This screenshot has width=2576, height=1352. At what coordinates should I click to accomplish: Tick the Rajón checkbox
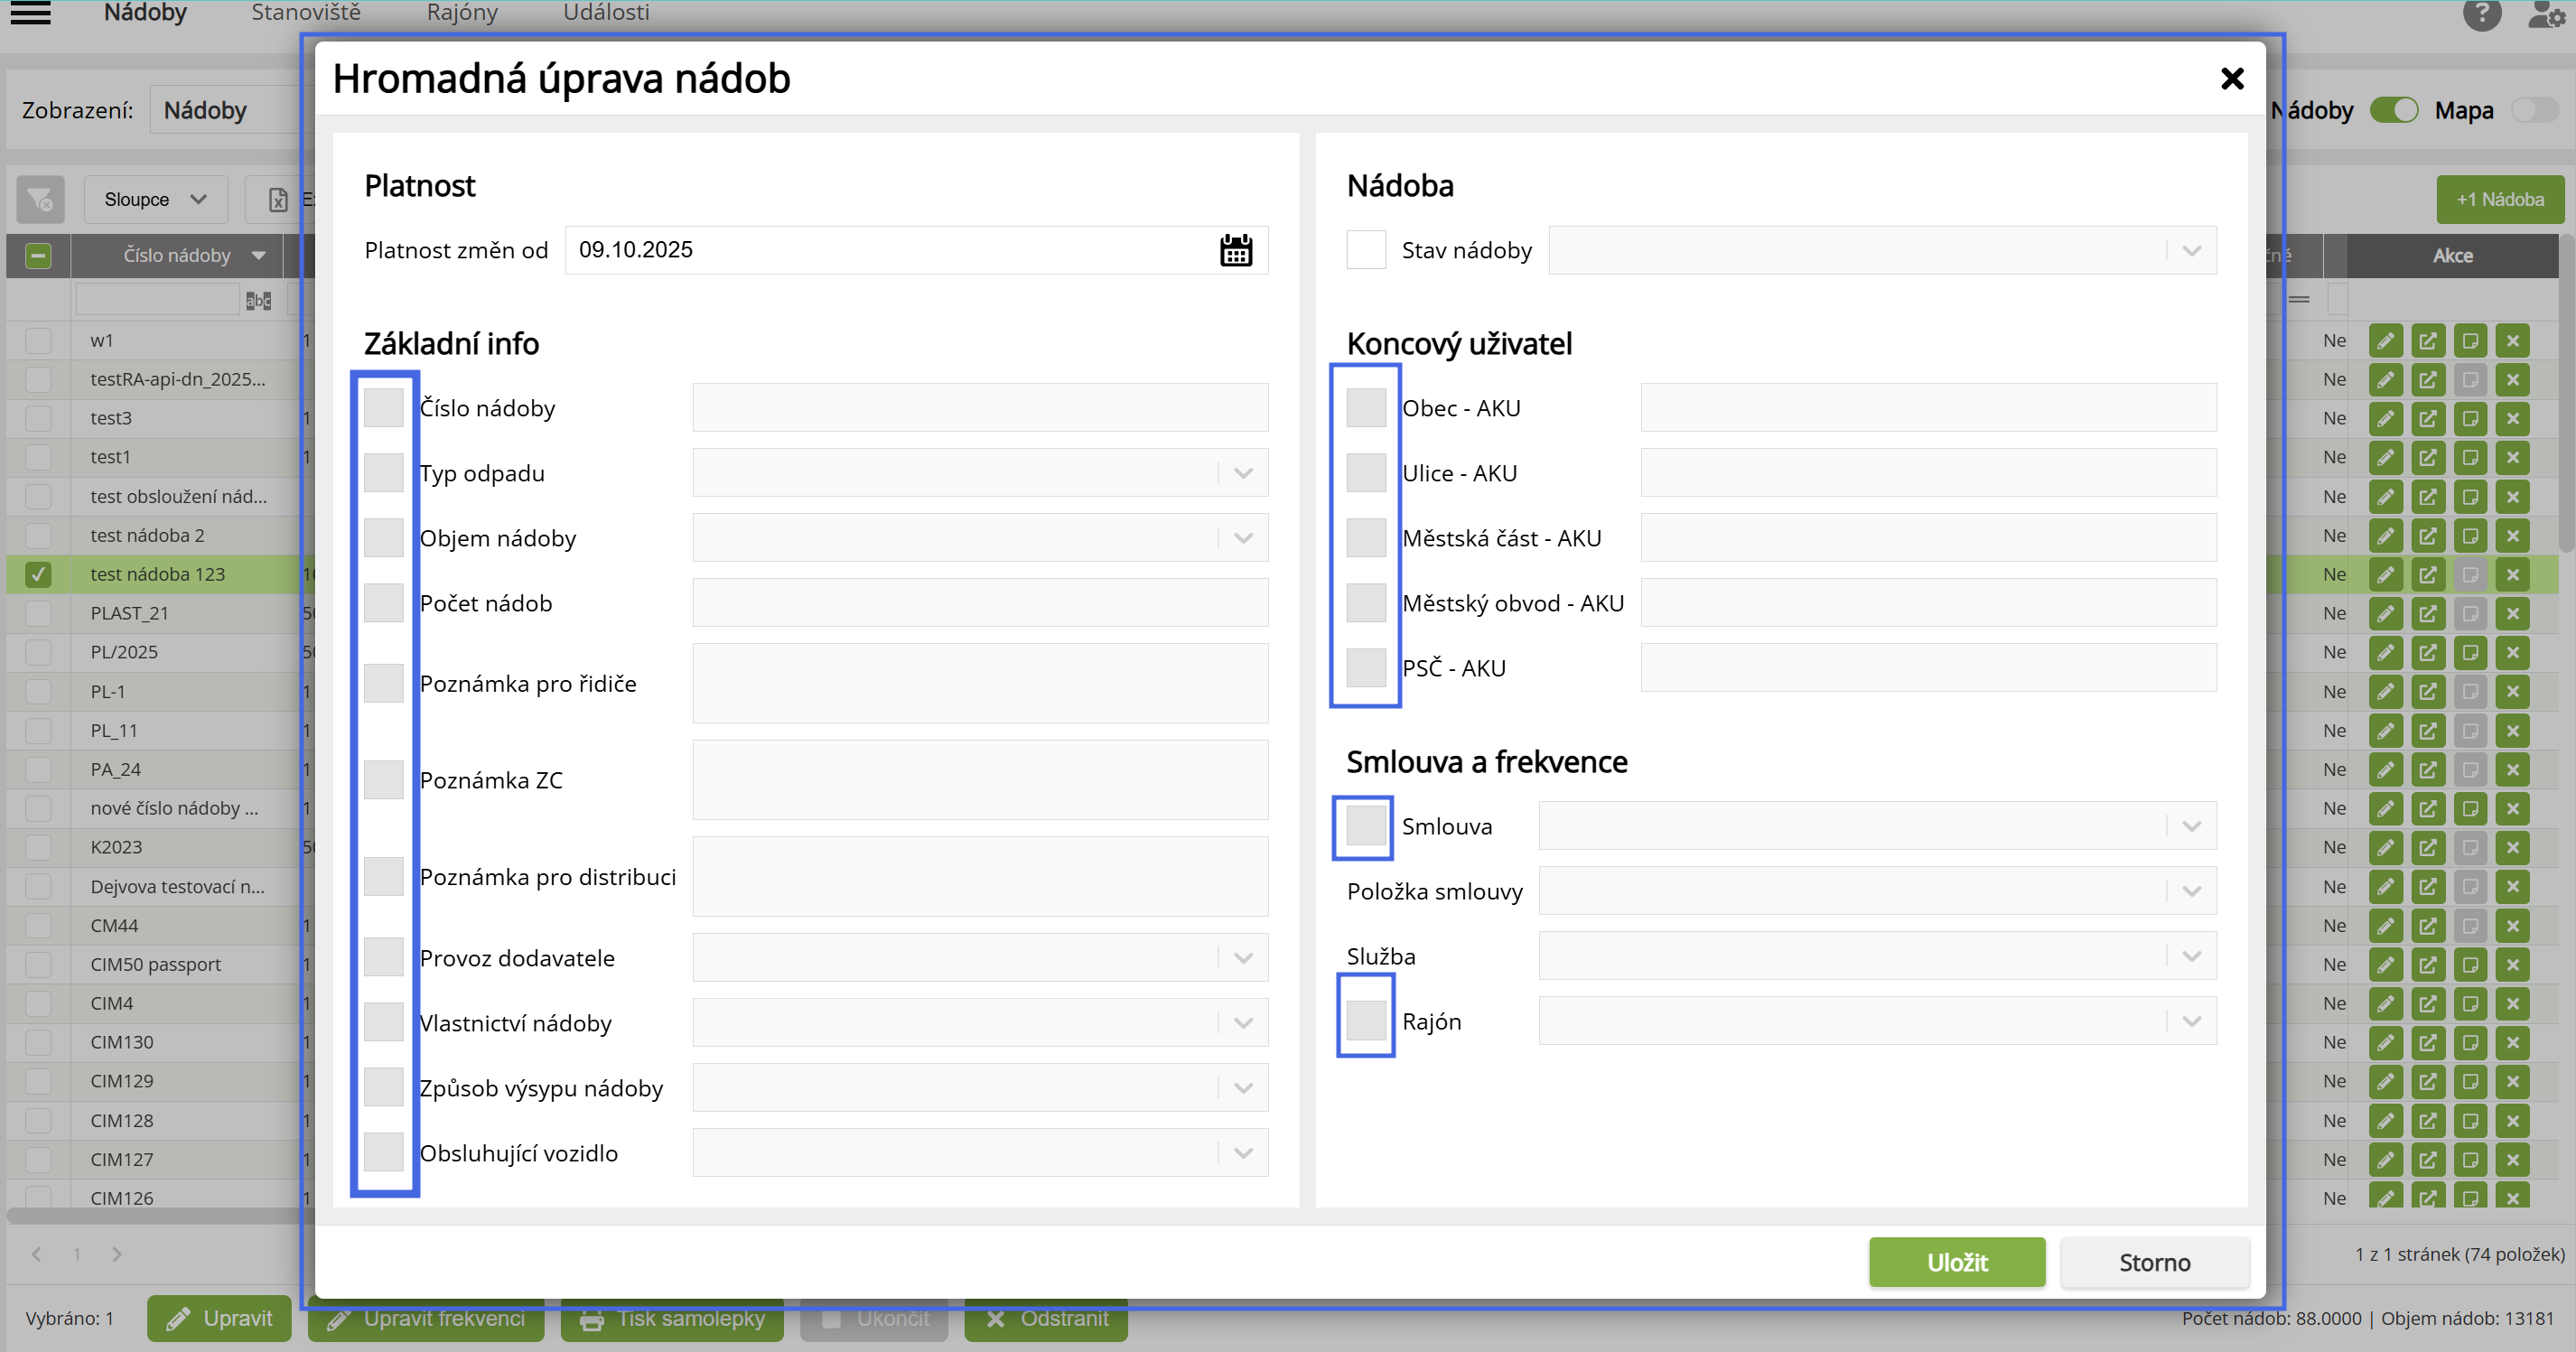pyautogui.click(x=1365, y=1021)
